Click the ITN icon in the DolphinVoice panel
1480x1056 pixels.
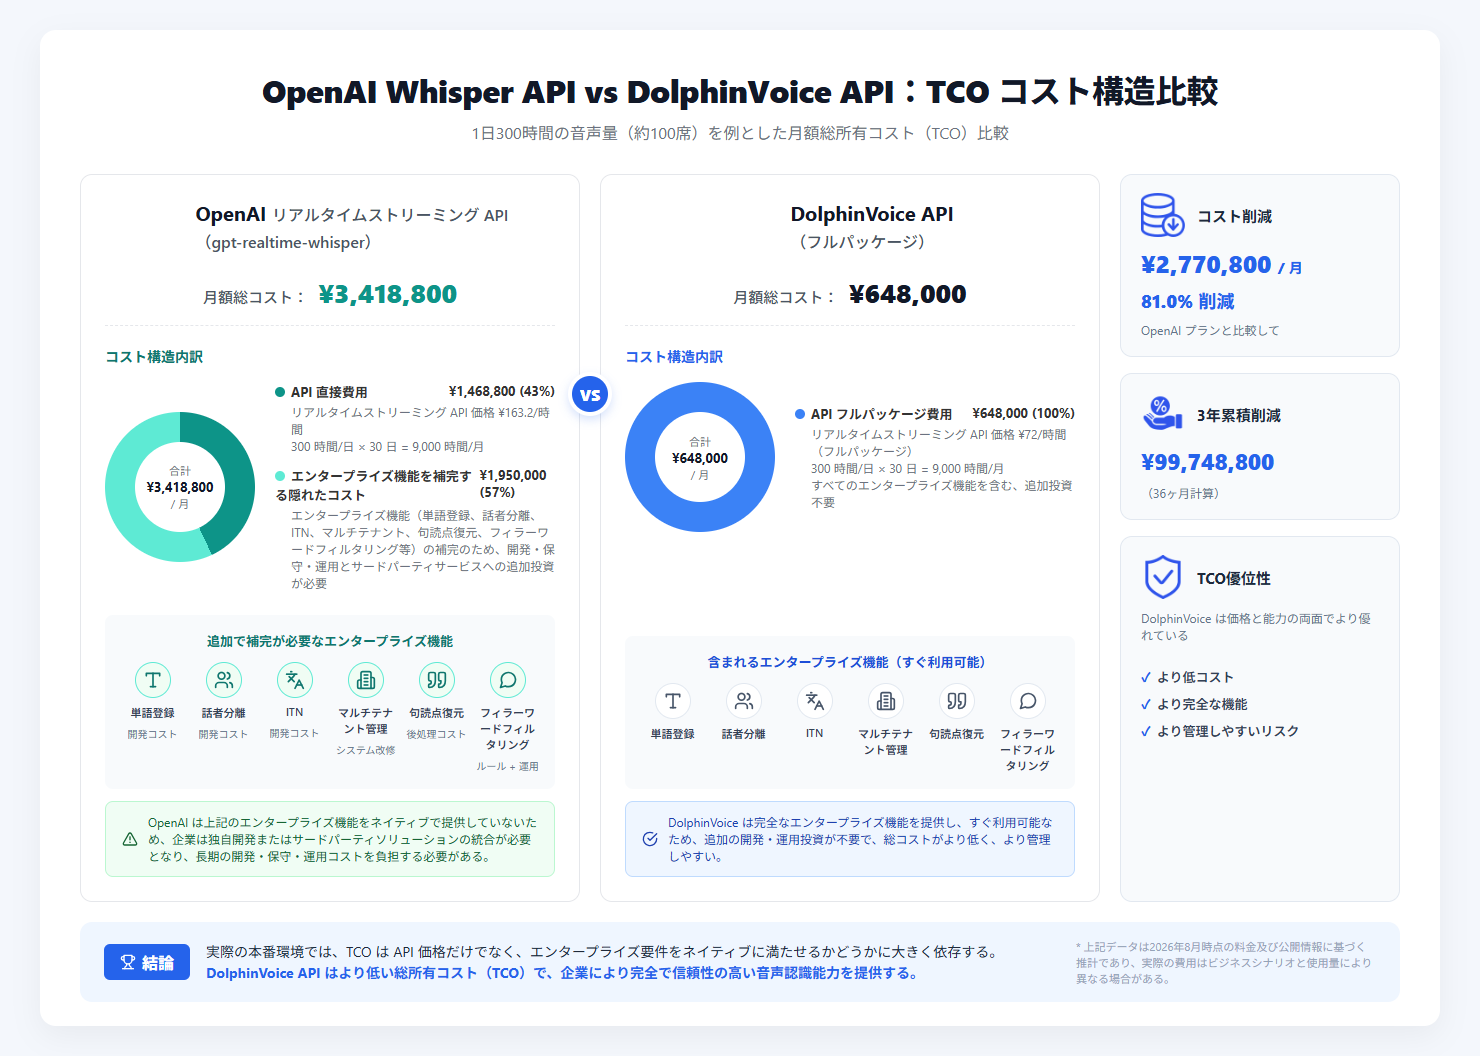tap(815, 701)
